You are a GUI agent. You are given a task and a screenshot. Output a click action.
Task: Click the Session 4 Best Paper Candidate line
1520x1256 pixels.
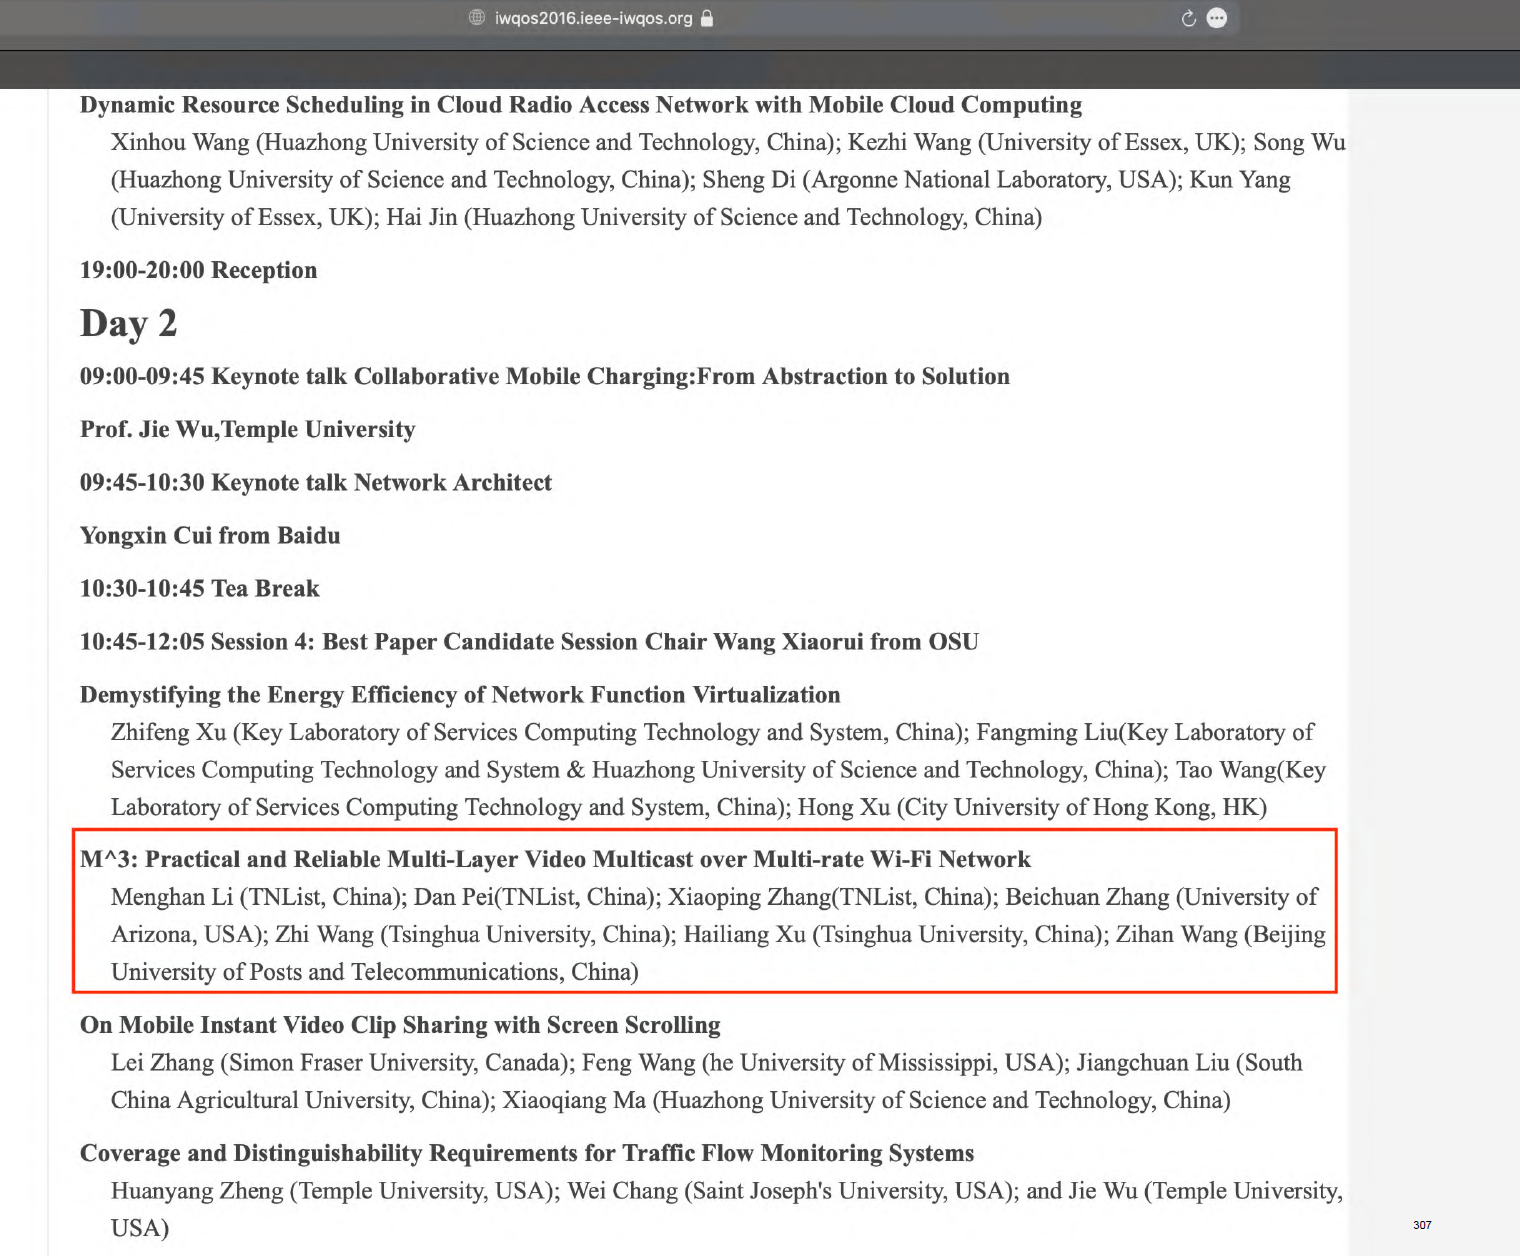tap(528, 642)
